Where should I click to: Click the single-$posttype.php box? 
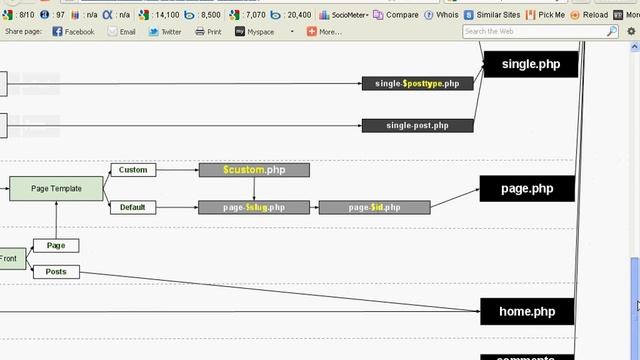tap(418, 84)
